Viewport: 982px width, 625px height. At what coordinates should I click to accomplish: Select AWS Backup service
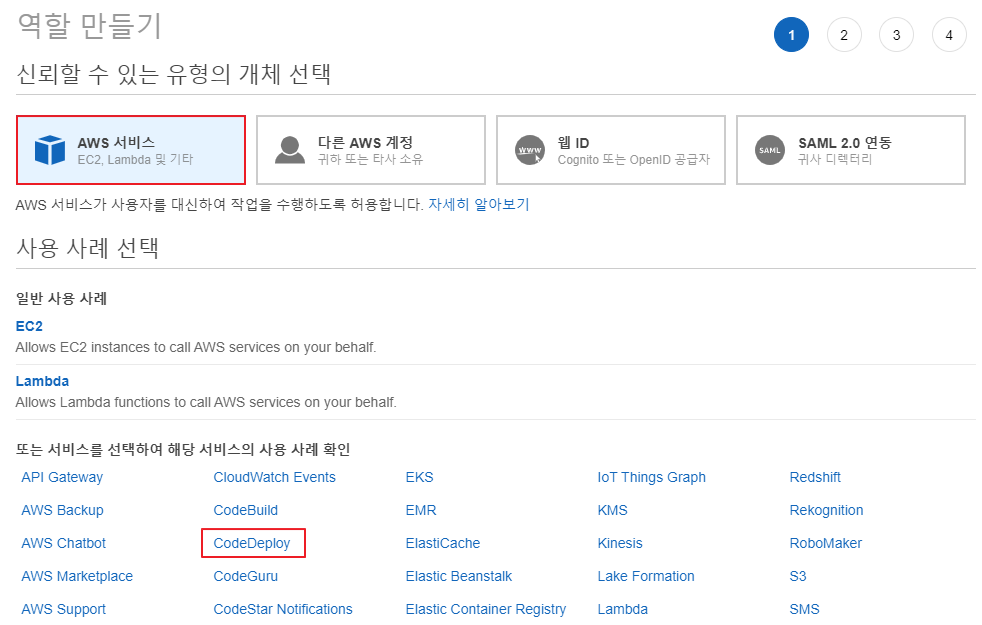(x=62, y=510)
